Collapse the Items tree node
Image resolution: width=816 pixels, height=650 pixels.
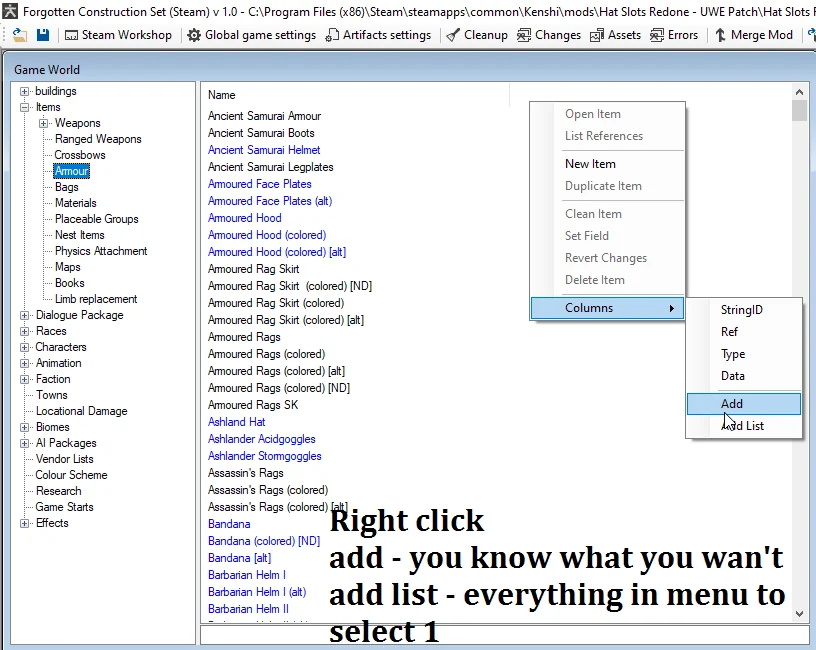pos(25,107)
